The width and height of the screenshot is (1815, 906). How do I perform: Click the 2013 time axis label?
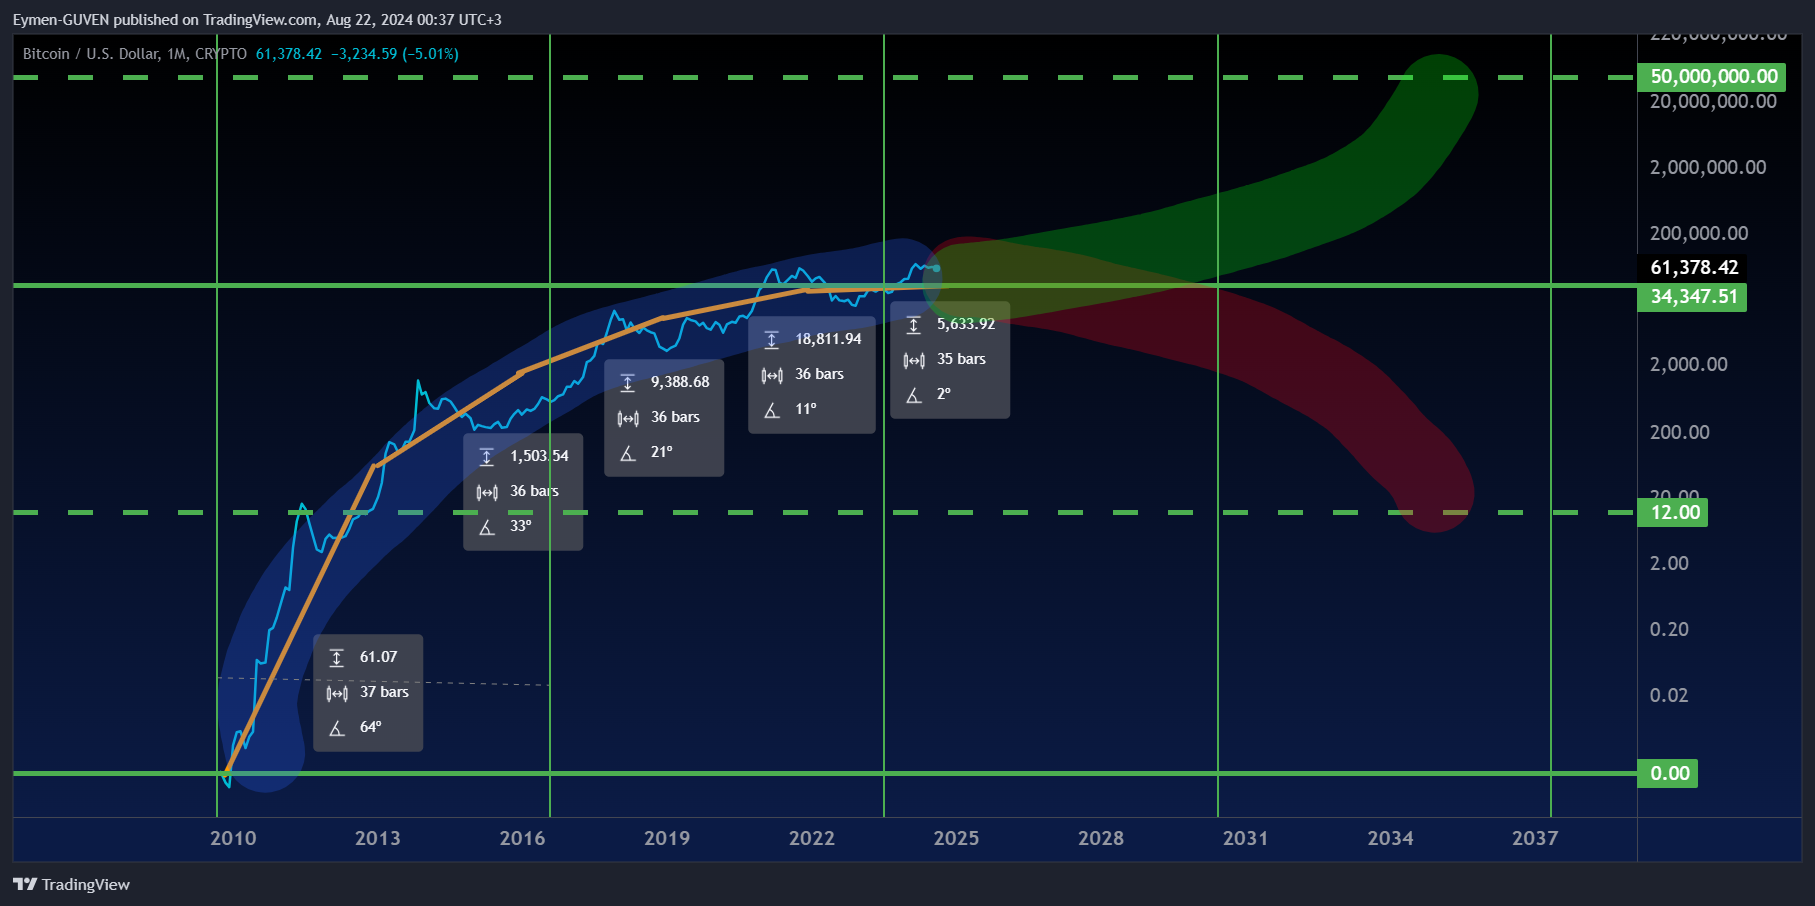point(378,839)
